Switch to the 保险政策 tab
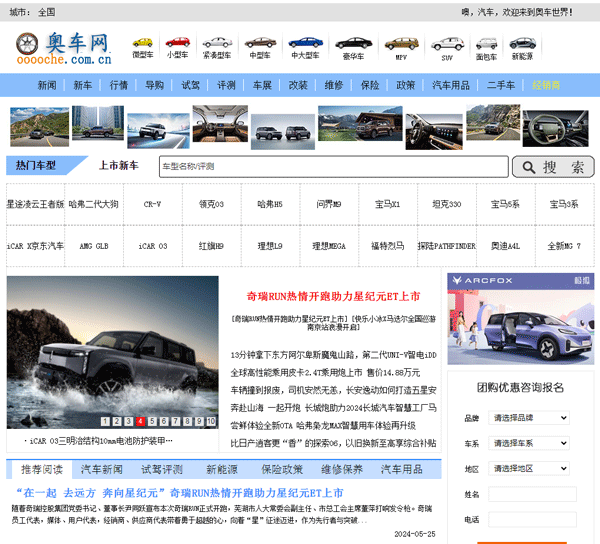The height and width of the screenshot is (544, 600). point(282,469)
